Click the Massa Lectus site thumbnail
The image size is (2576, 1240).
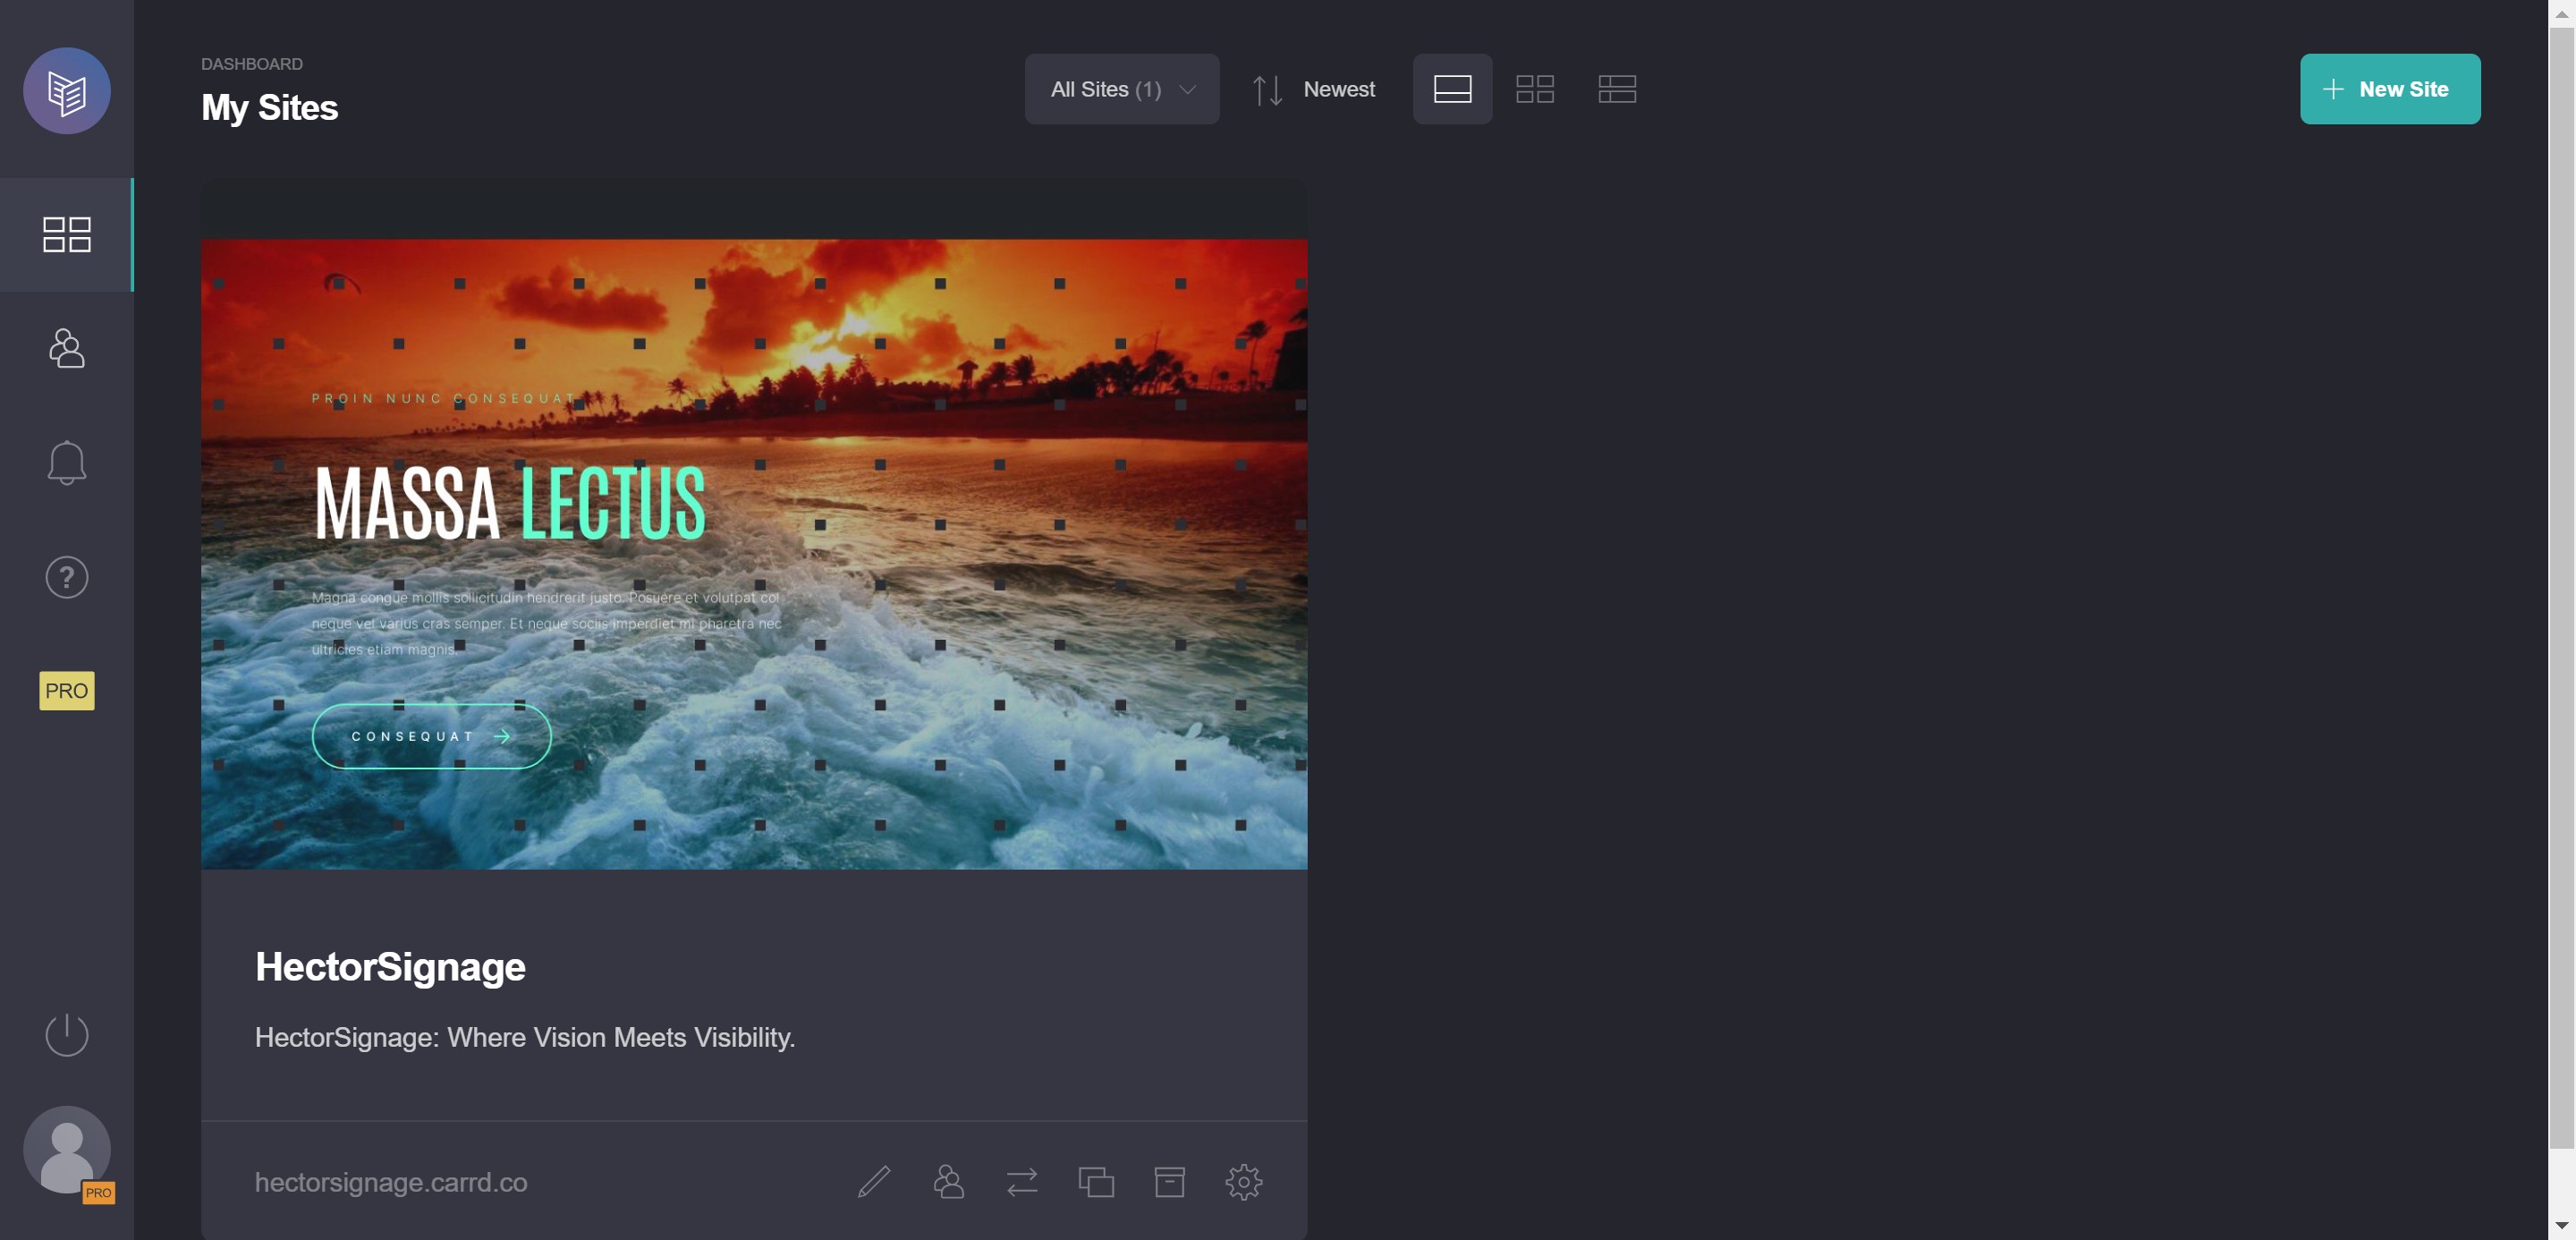coord(754,553)
